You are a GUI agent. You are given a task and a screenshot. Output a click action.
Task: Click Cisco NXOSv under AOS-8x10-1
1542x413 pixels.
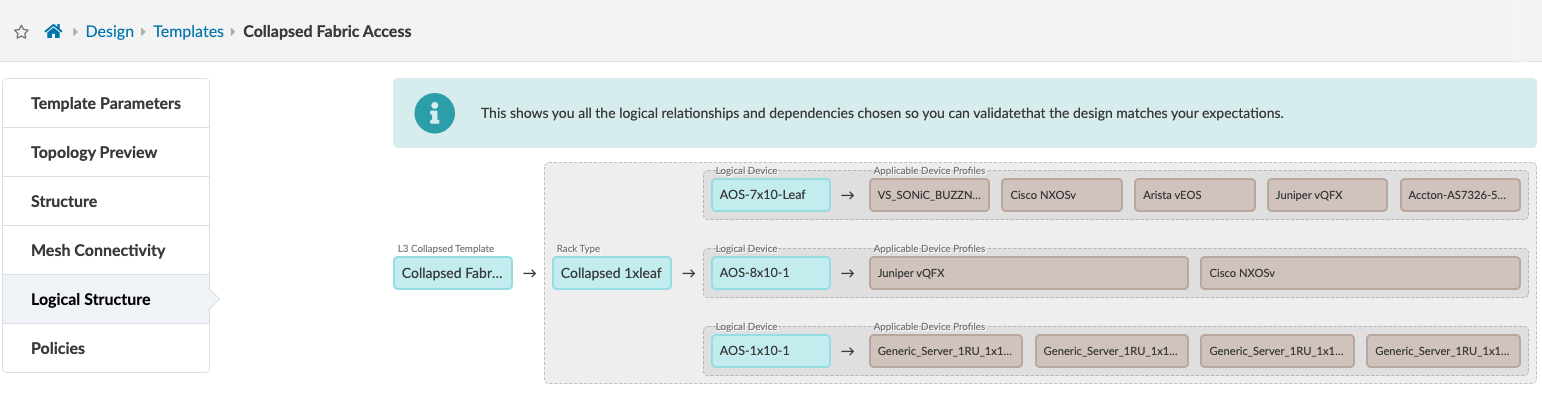[x=1360, y=273]
